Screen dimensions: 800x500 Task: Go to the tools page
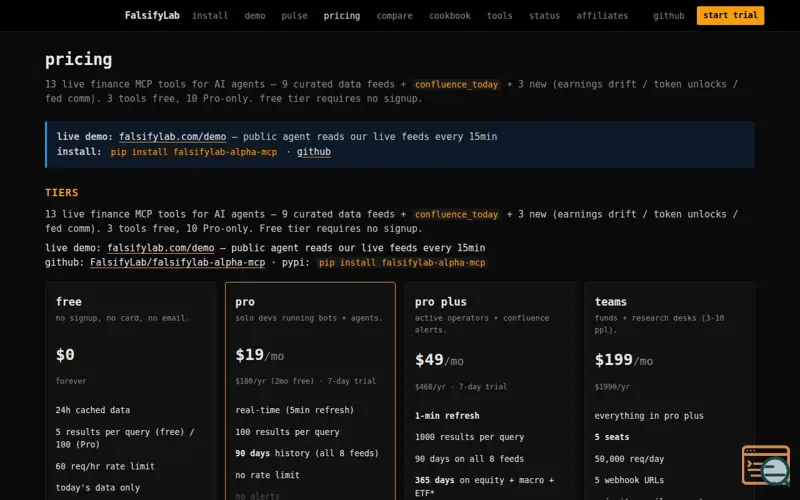coord(499,16)
